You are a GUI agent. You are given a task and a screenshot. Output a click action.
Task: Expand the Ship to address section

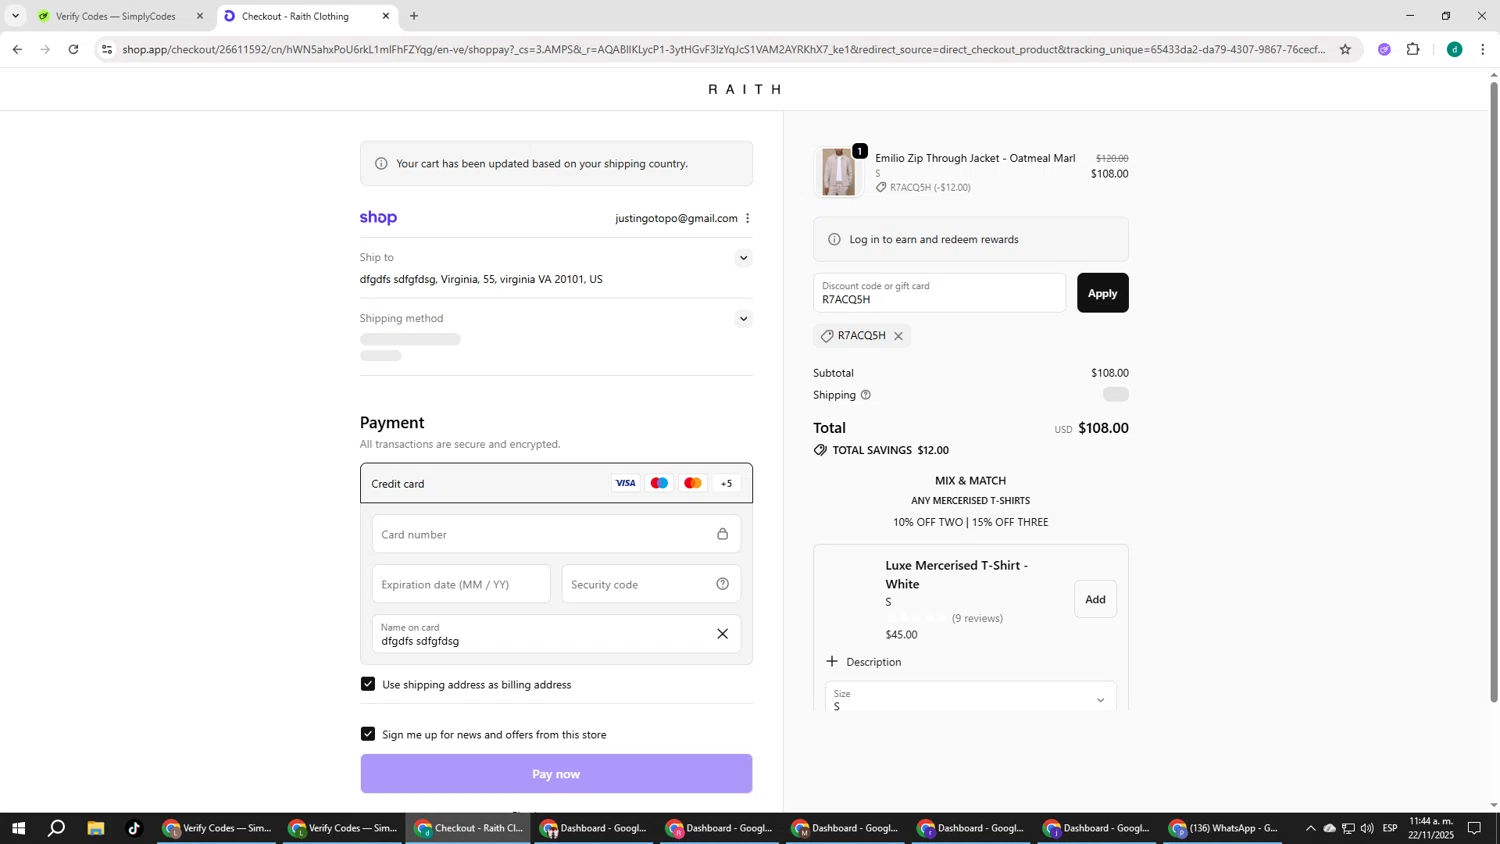pyautogui.click(x=743, y=258)
